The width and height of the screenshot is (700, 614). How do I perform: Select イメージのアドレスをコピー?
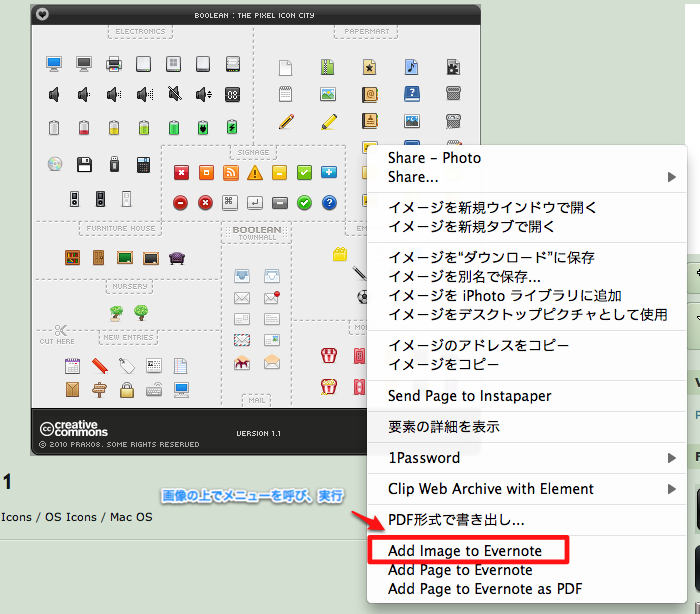[x=479, y=345]
